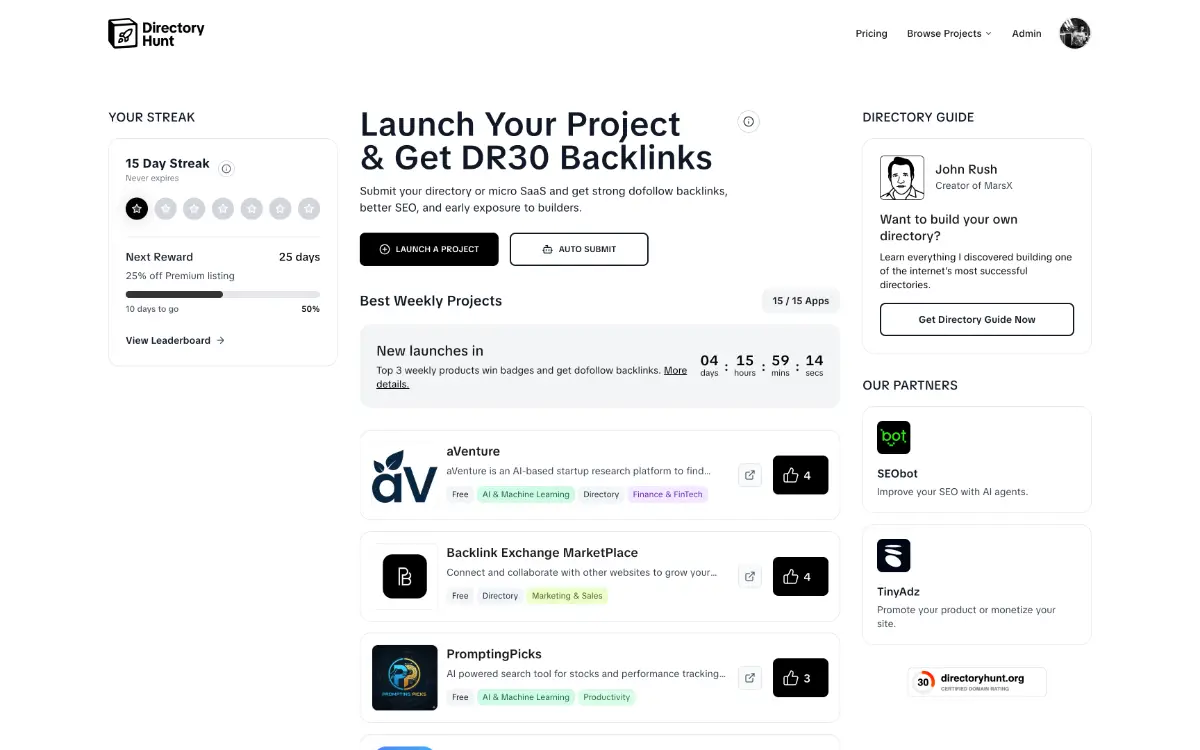The width and height of the screenshot is (1200, 750).
Task: Open the Pricing page
Action: click(x=871, y=34)
